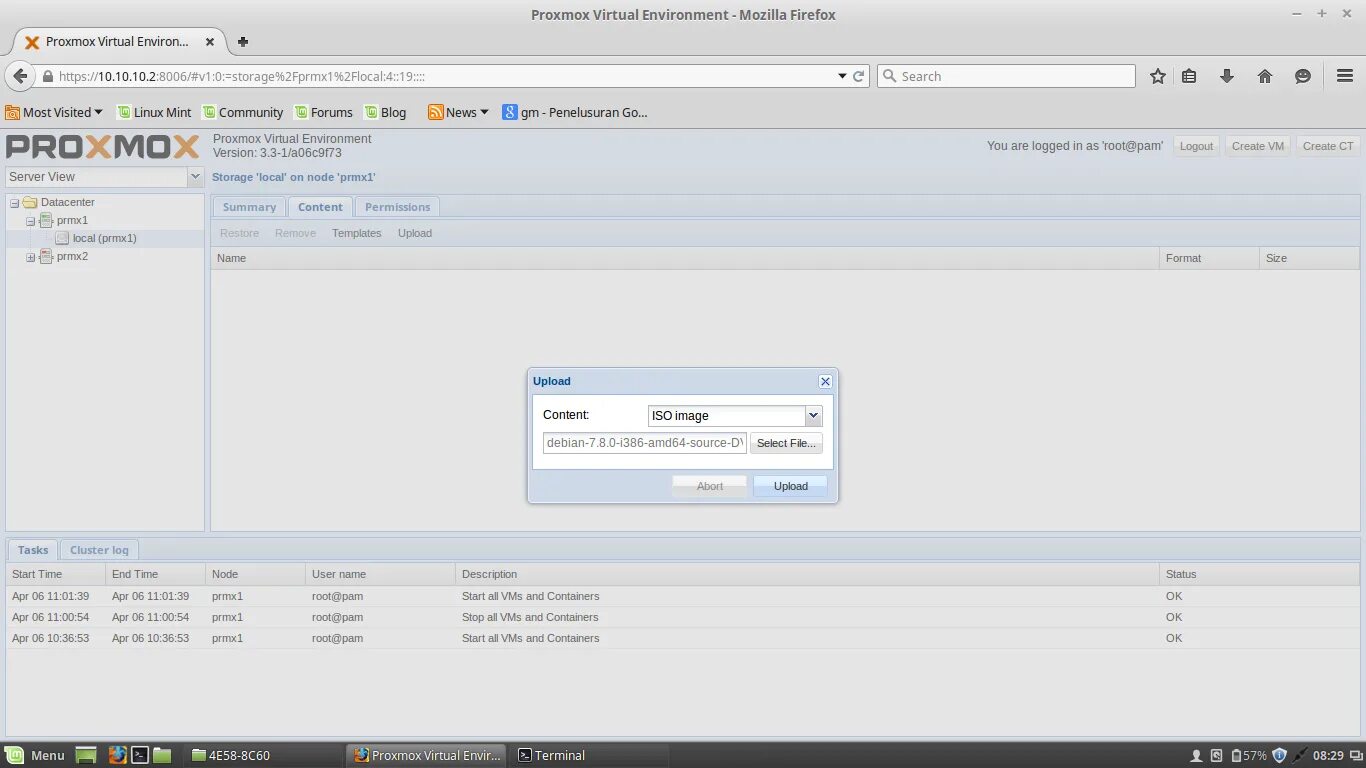This screenshot has width=1366, height=768.
Task: Launch terminal from the taskbar launcher icon
Action: (x=141, y=755)
